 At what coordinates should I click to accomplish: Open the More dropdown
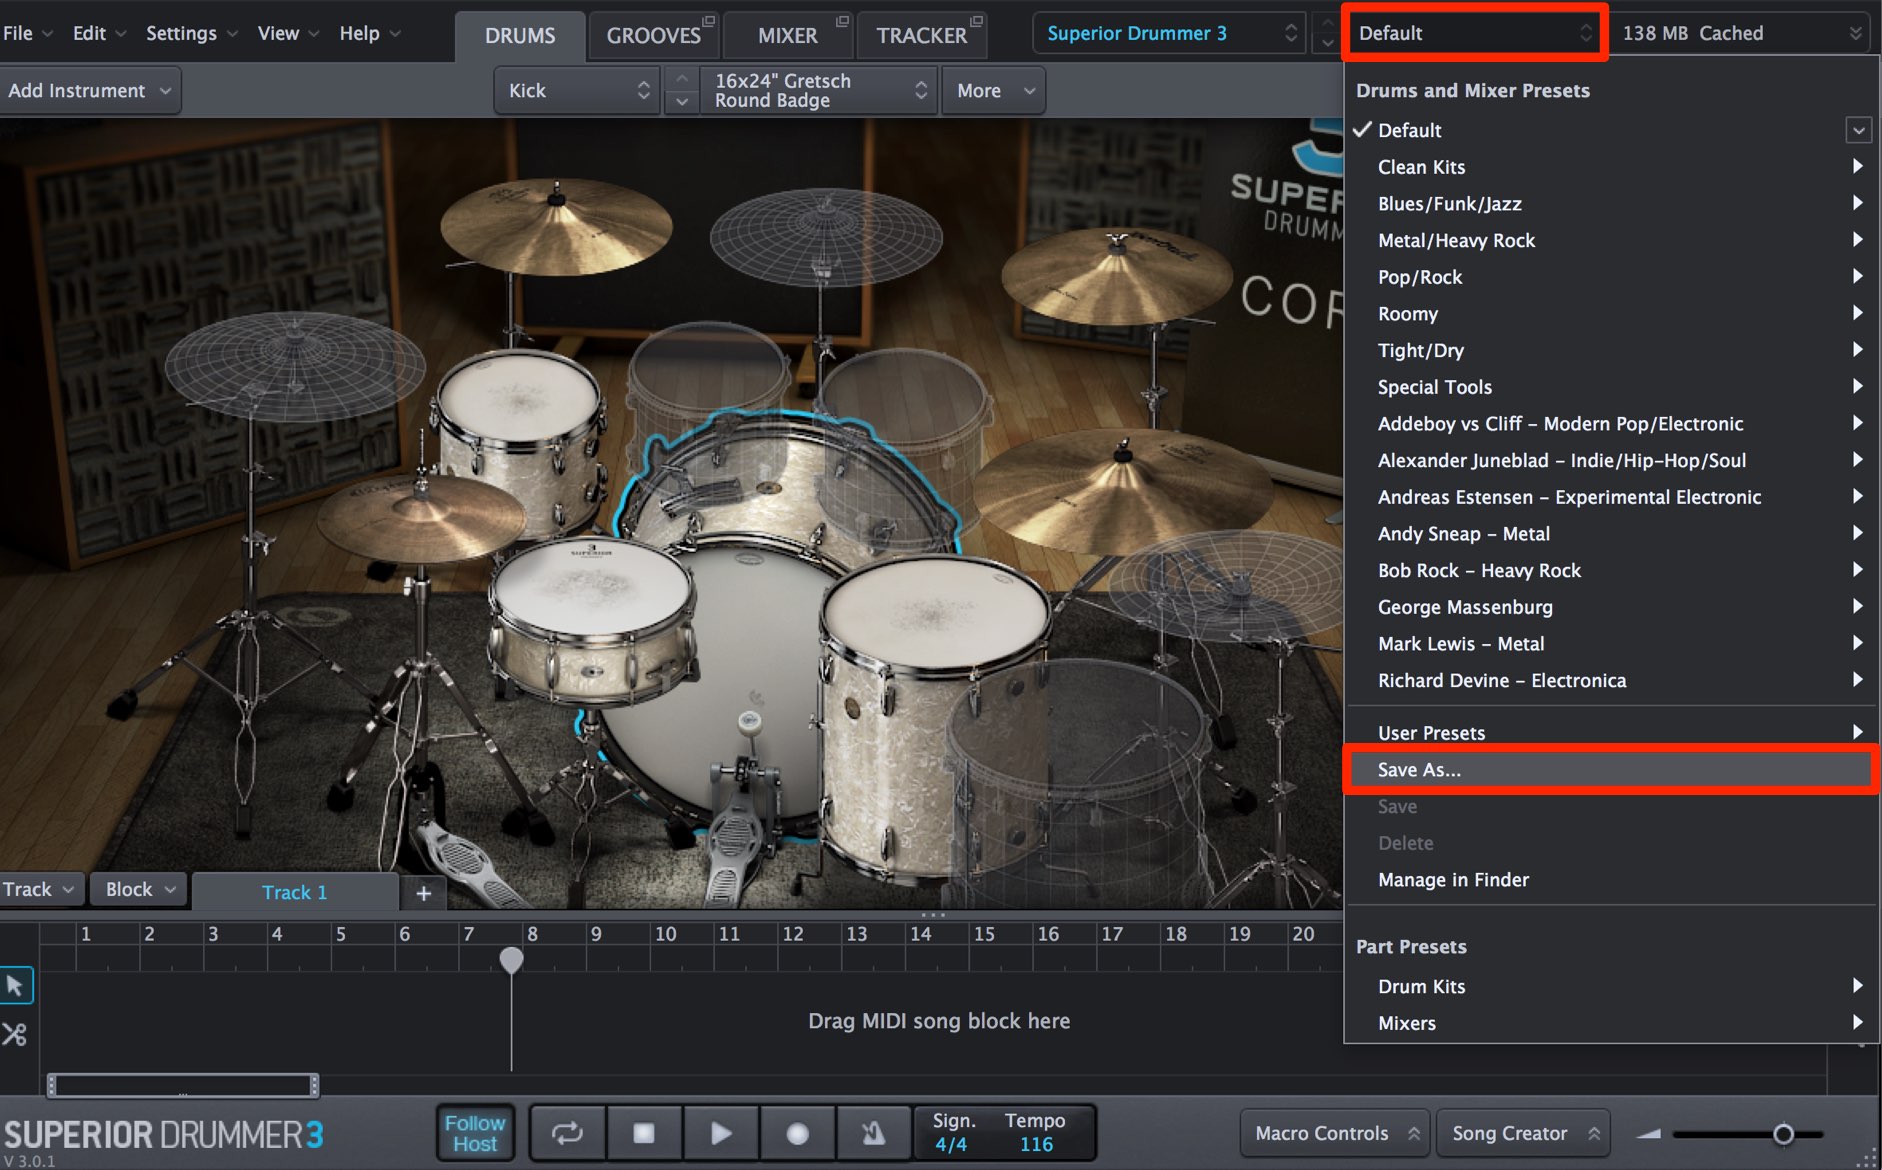pyautogui.click(x=994, y=91)
